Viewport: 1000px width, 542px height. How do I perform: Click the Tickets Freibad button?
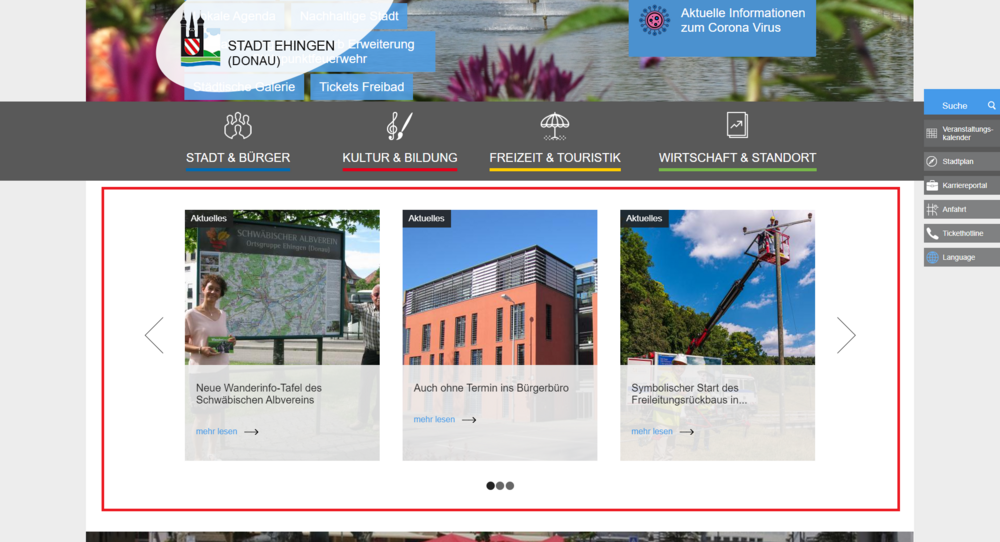[x=362, y=87]
